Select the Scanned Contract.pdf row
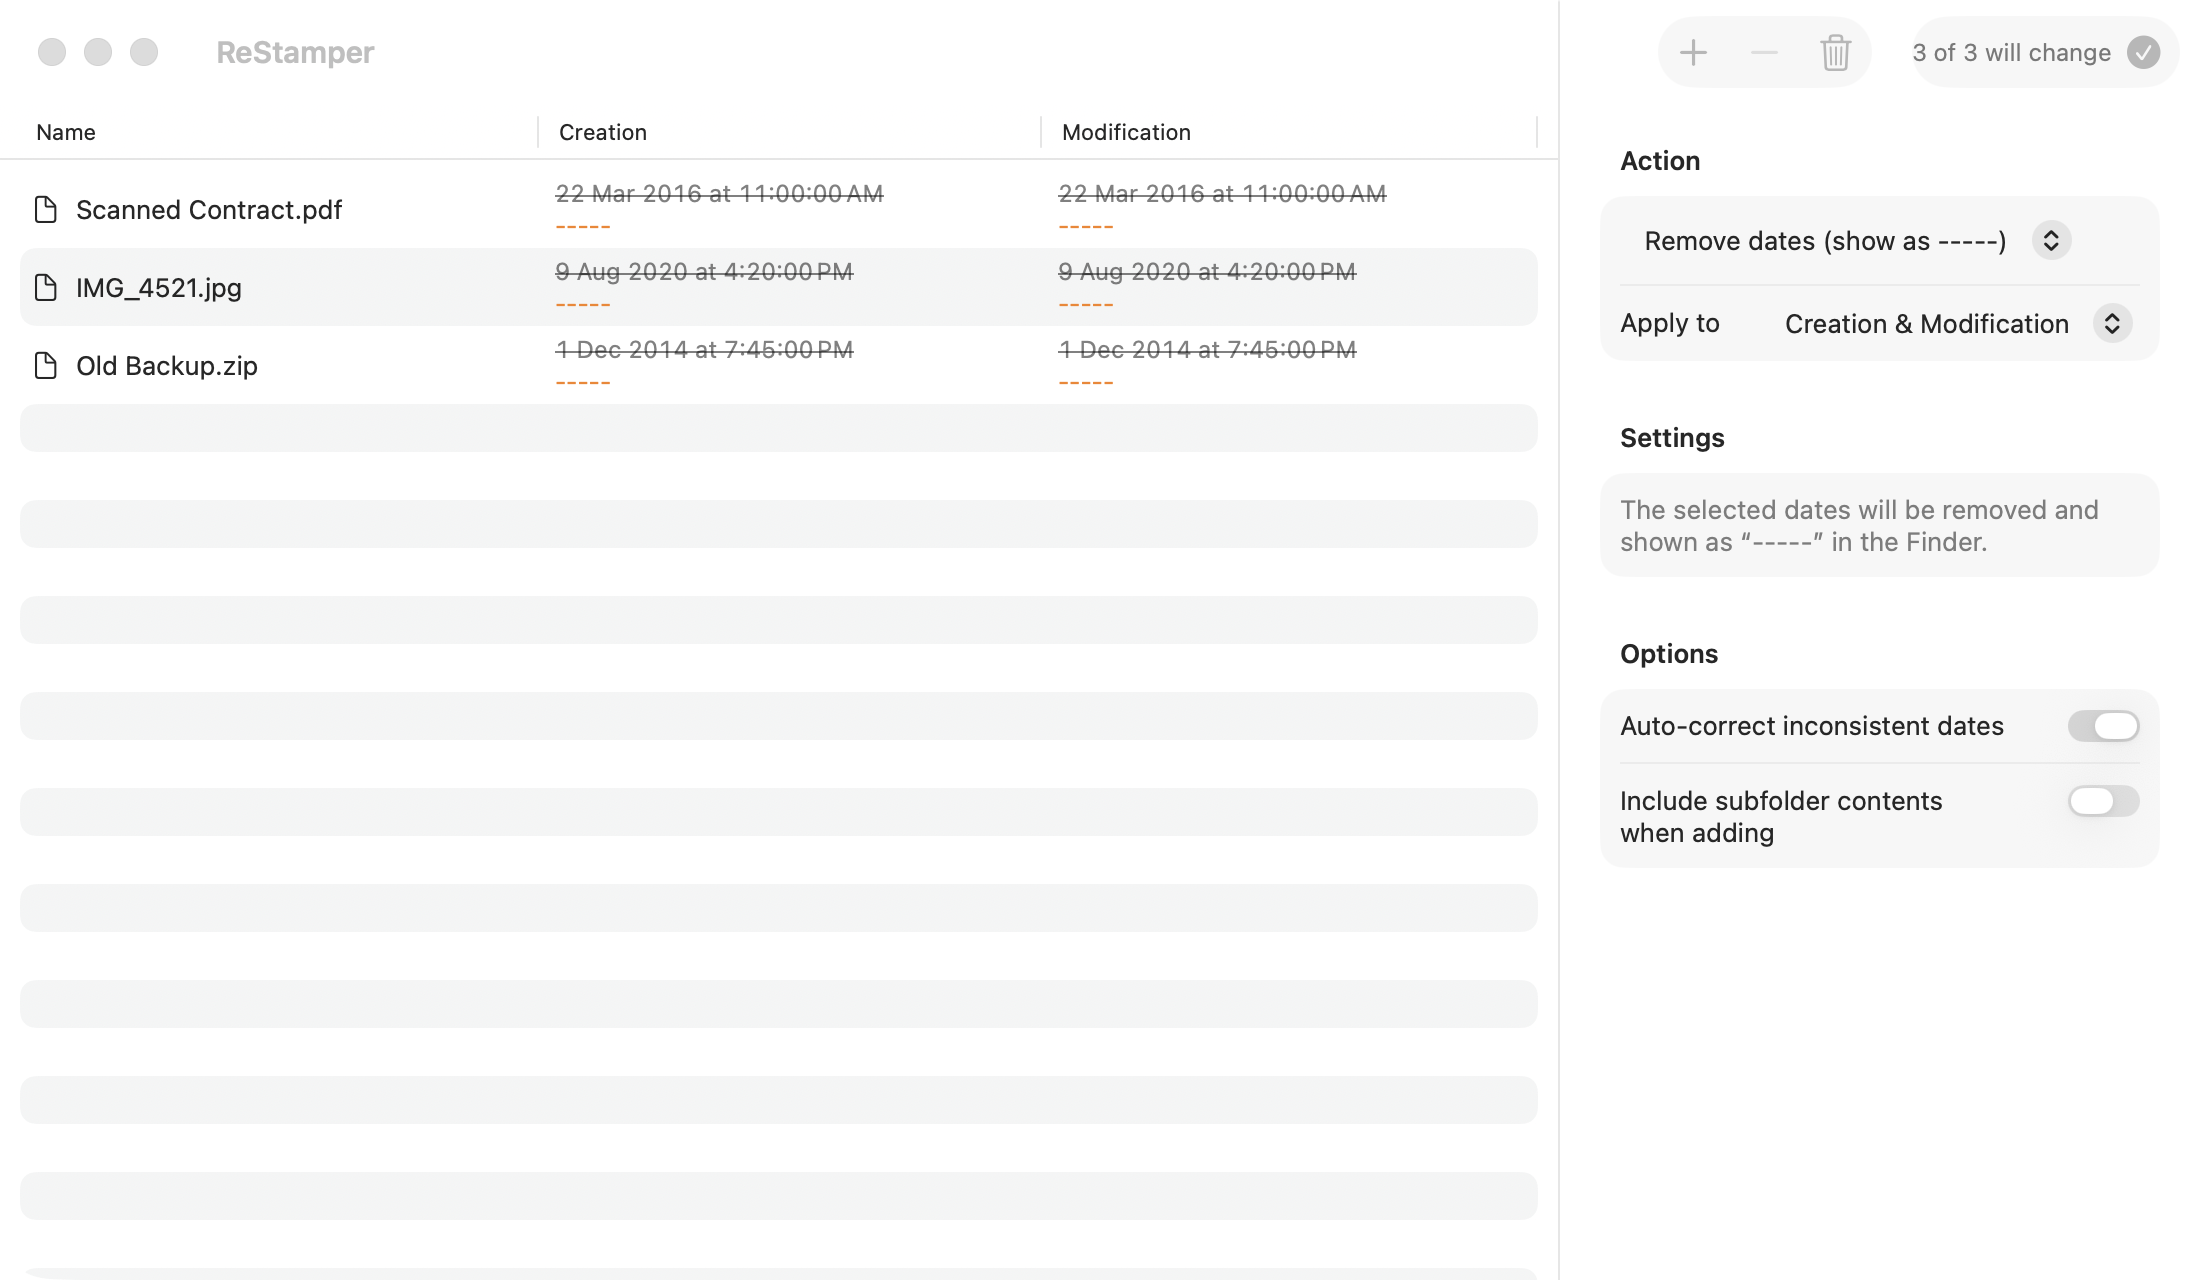The image size is (2200, 1280). [779, 209]
